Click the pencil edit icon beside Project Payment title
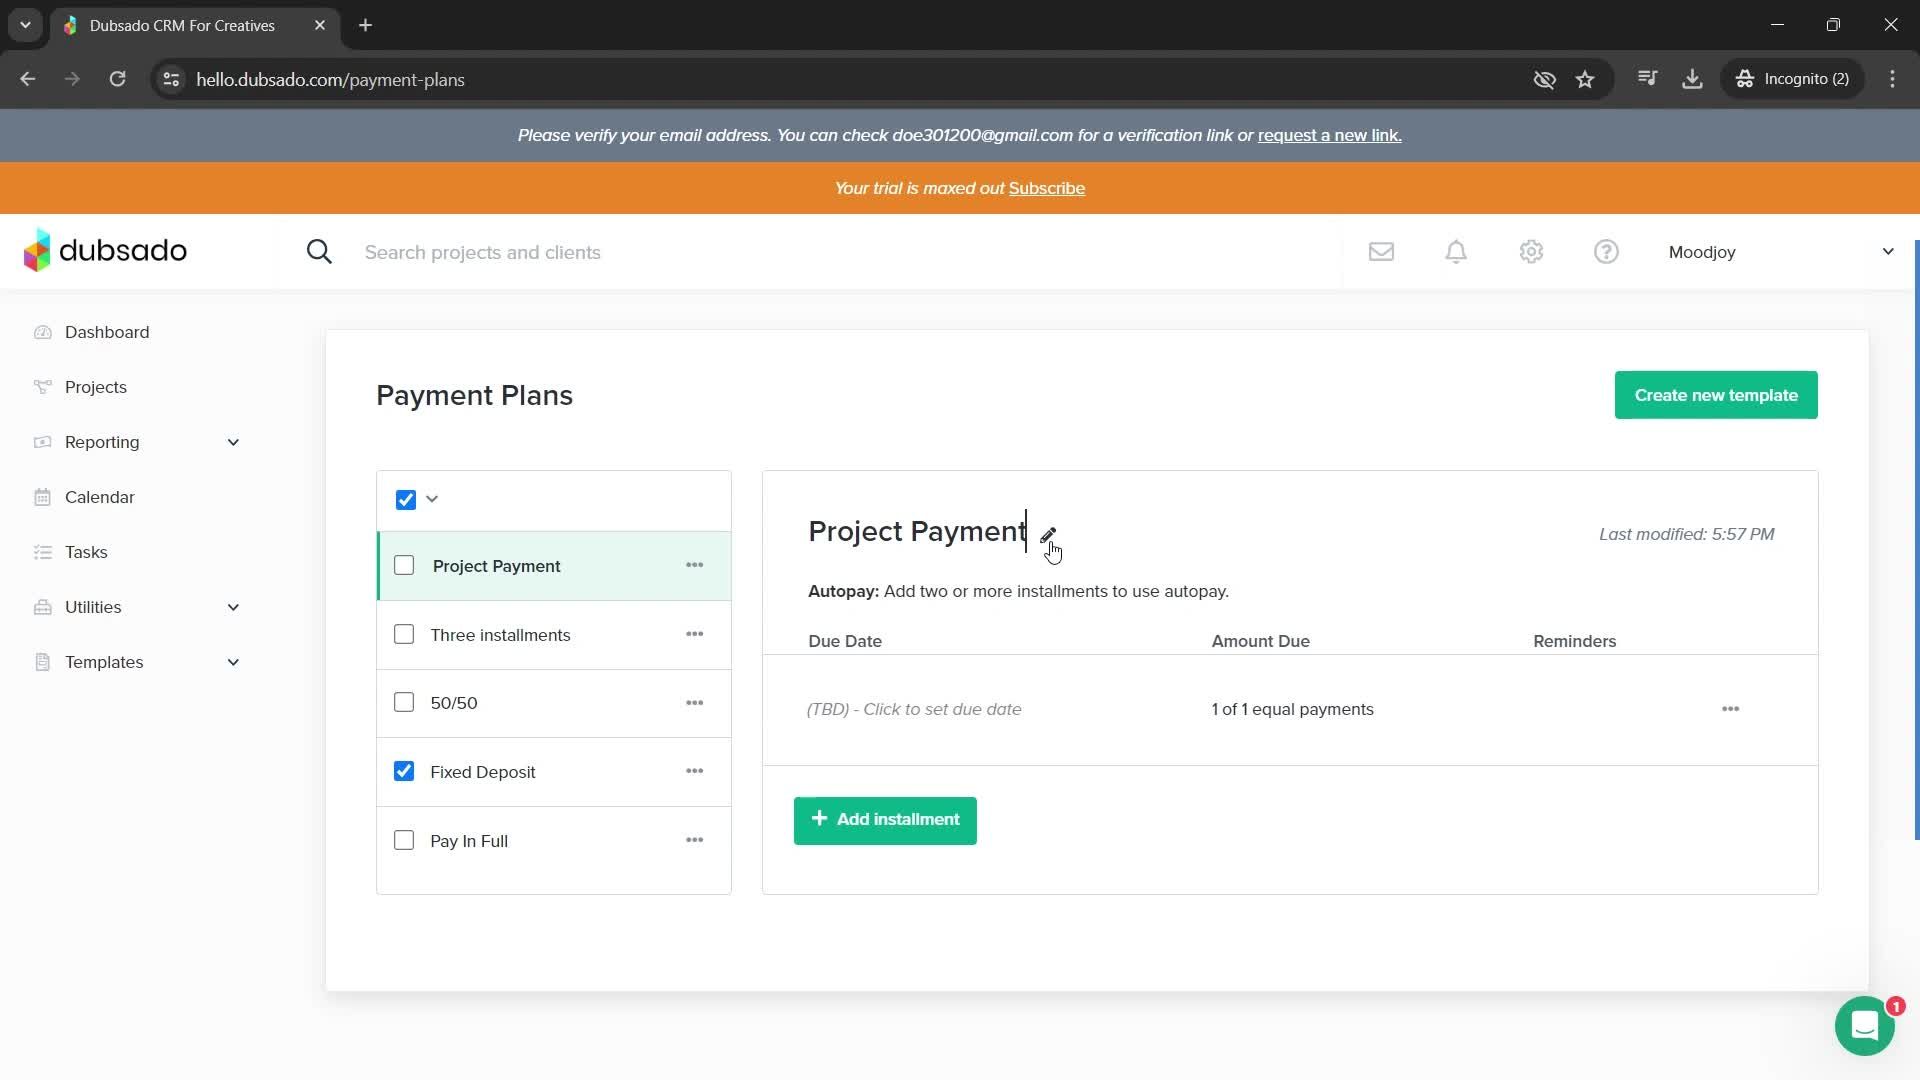The image size is (1920, 1080). (x=1048, y=535)
